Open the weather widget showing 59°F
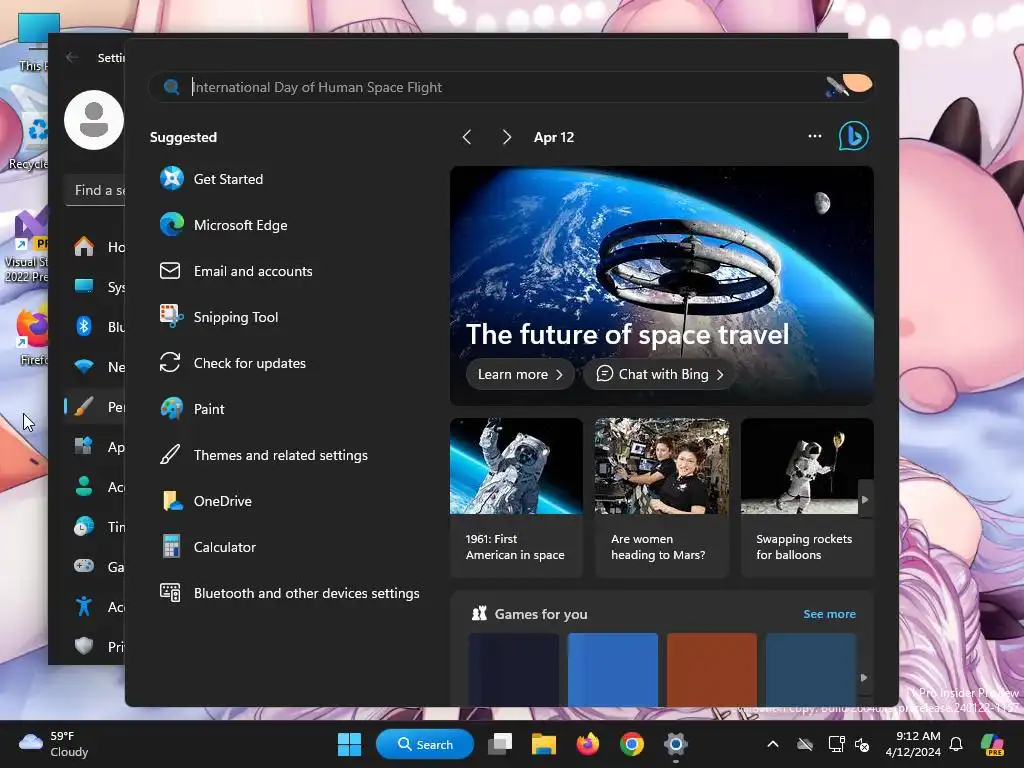The width and height of the screenshot is (1024, 768). 54,744
